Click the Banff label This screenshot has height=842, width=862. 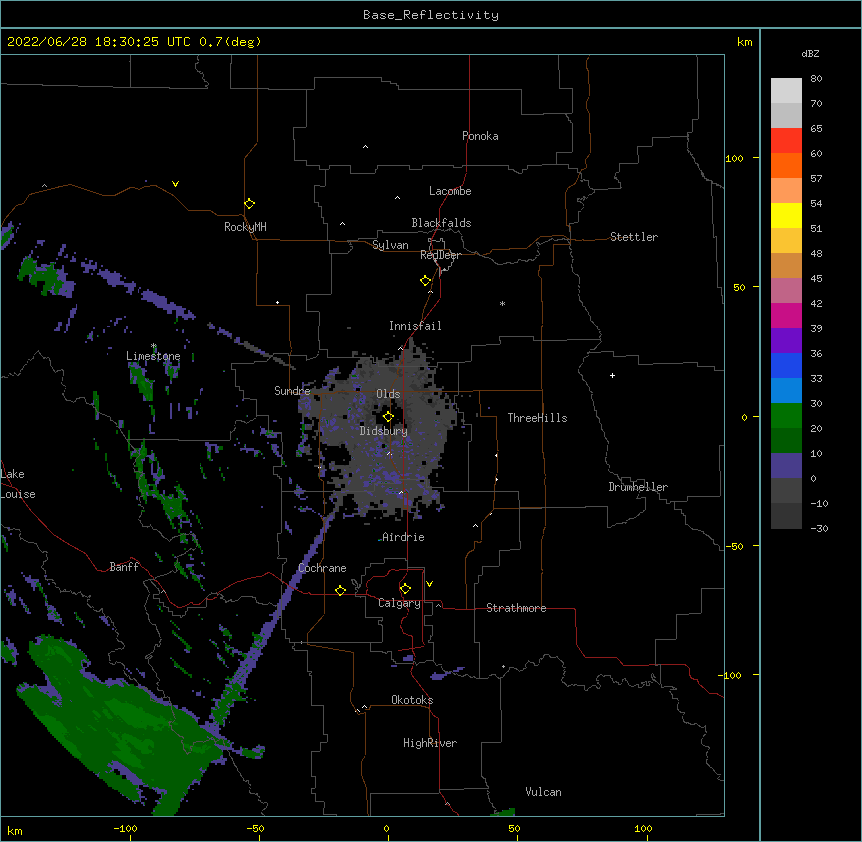pos(124,567)
